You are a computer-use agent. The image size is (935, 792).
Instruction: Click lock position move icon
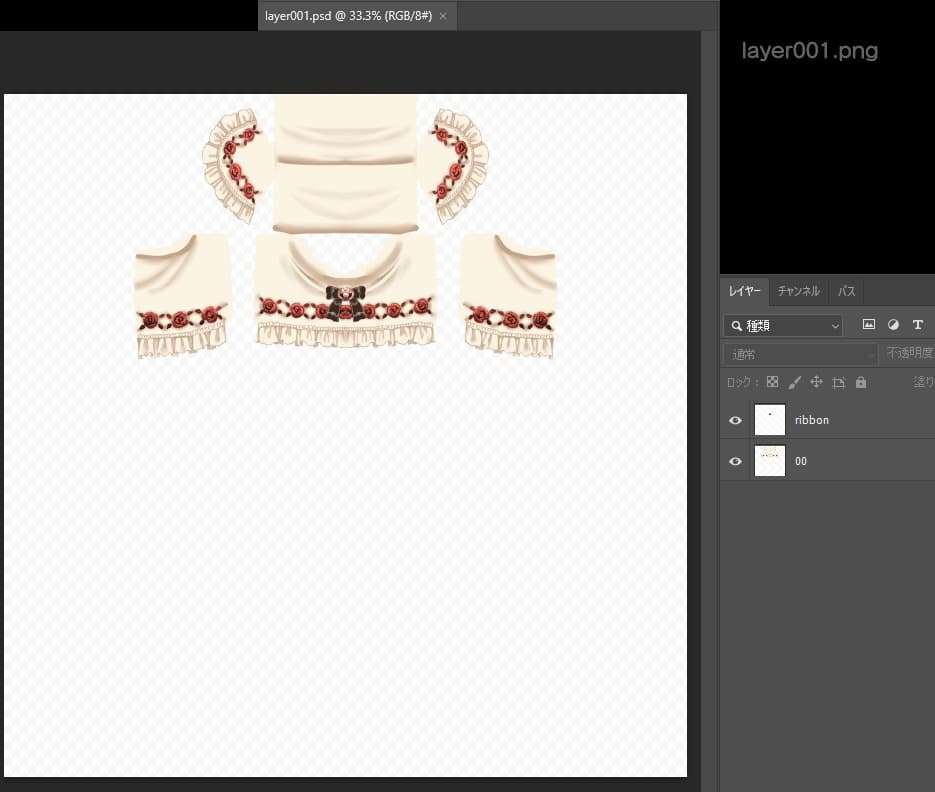(x=816, y=382)
